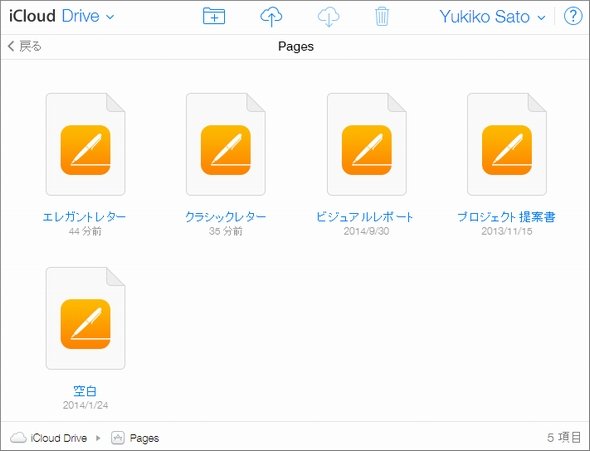The width and height of the screenshot is (590, 451).
Task: Click the '2014/1/24' date text
Action: point(85,405)
